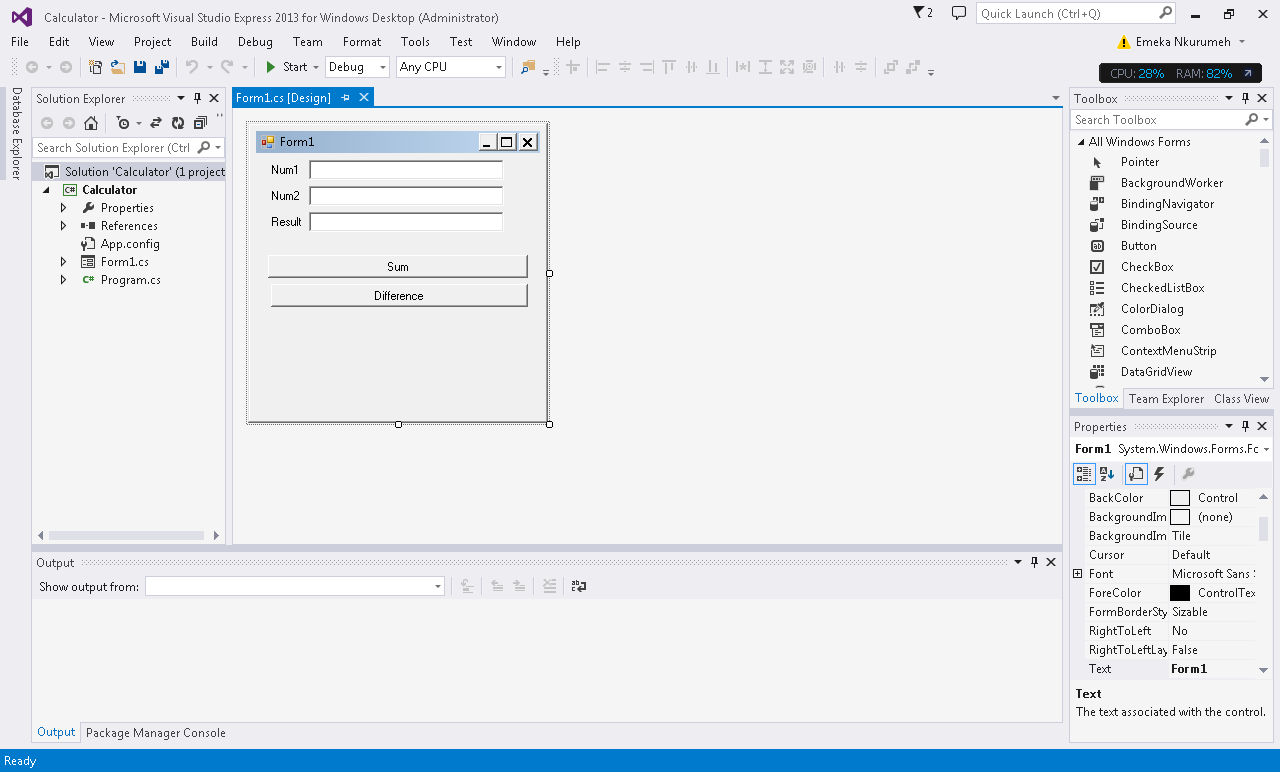Click the Save toolbar icon
Image resolution: width=1280 pixels, height=772 pixels.
click(140, 67)
